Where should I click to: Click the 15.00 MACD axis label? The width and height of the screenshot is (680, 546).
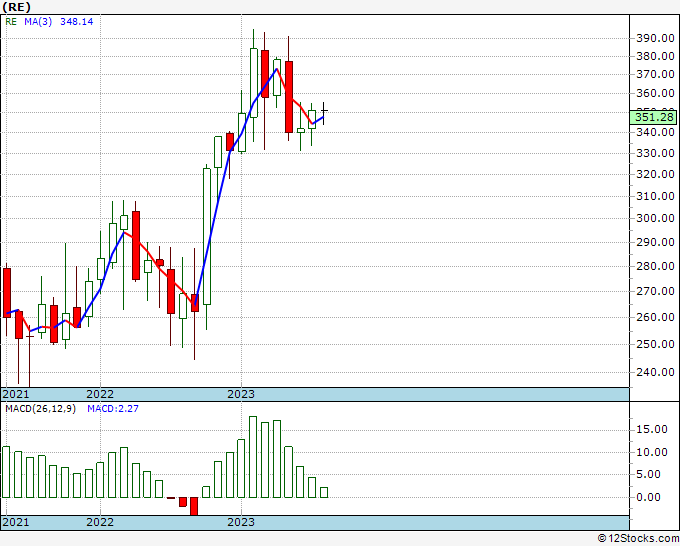(x=652, y=429)
